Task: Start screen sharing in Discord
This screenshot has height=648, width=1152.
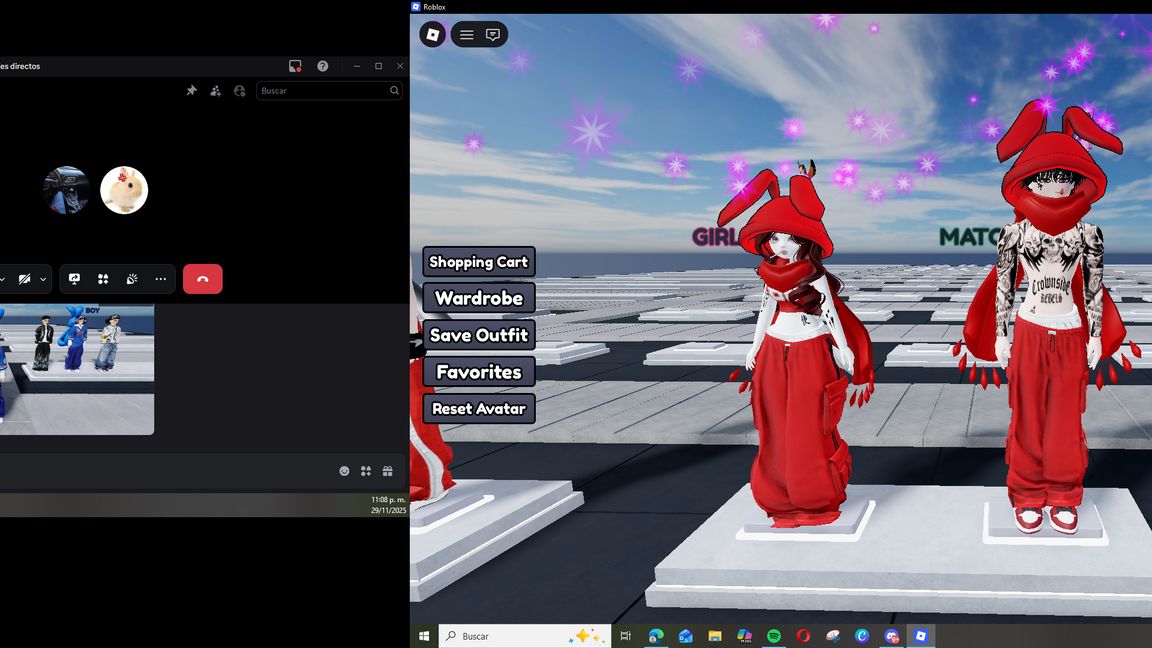Action: (74, 279)
